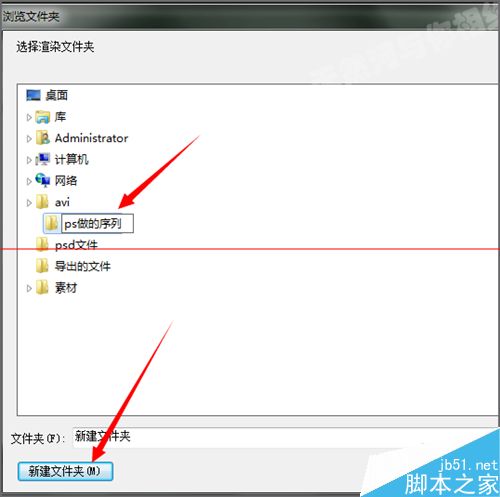500x497 pixels.
Task: Expand the 网络 tree node
Action: (x=29, y=181)
